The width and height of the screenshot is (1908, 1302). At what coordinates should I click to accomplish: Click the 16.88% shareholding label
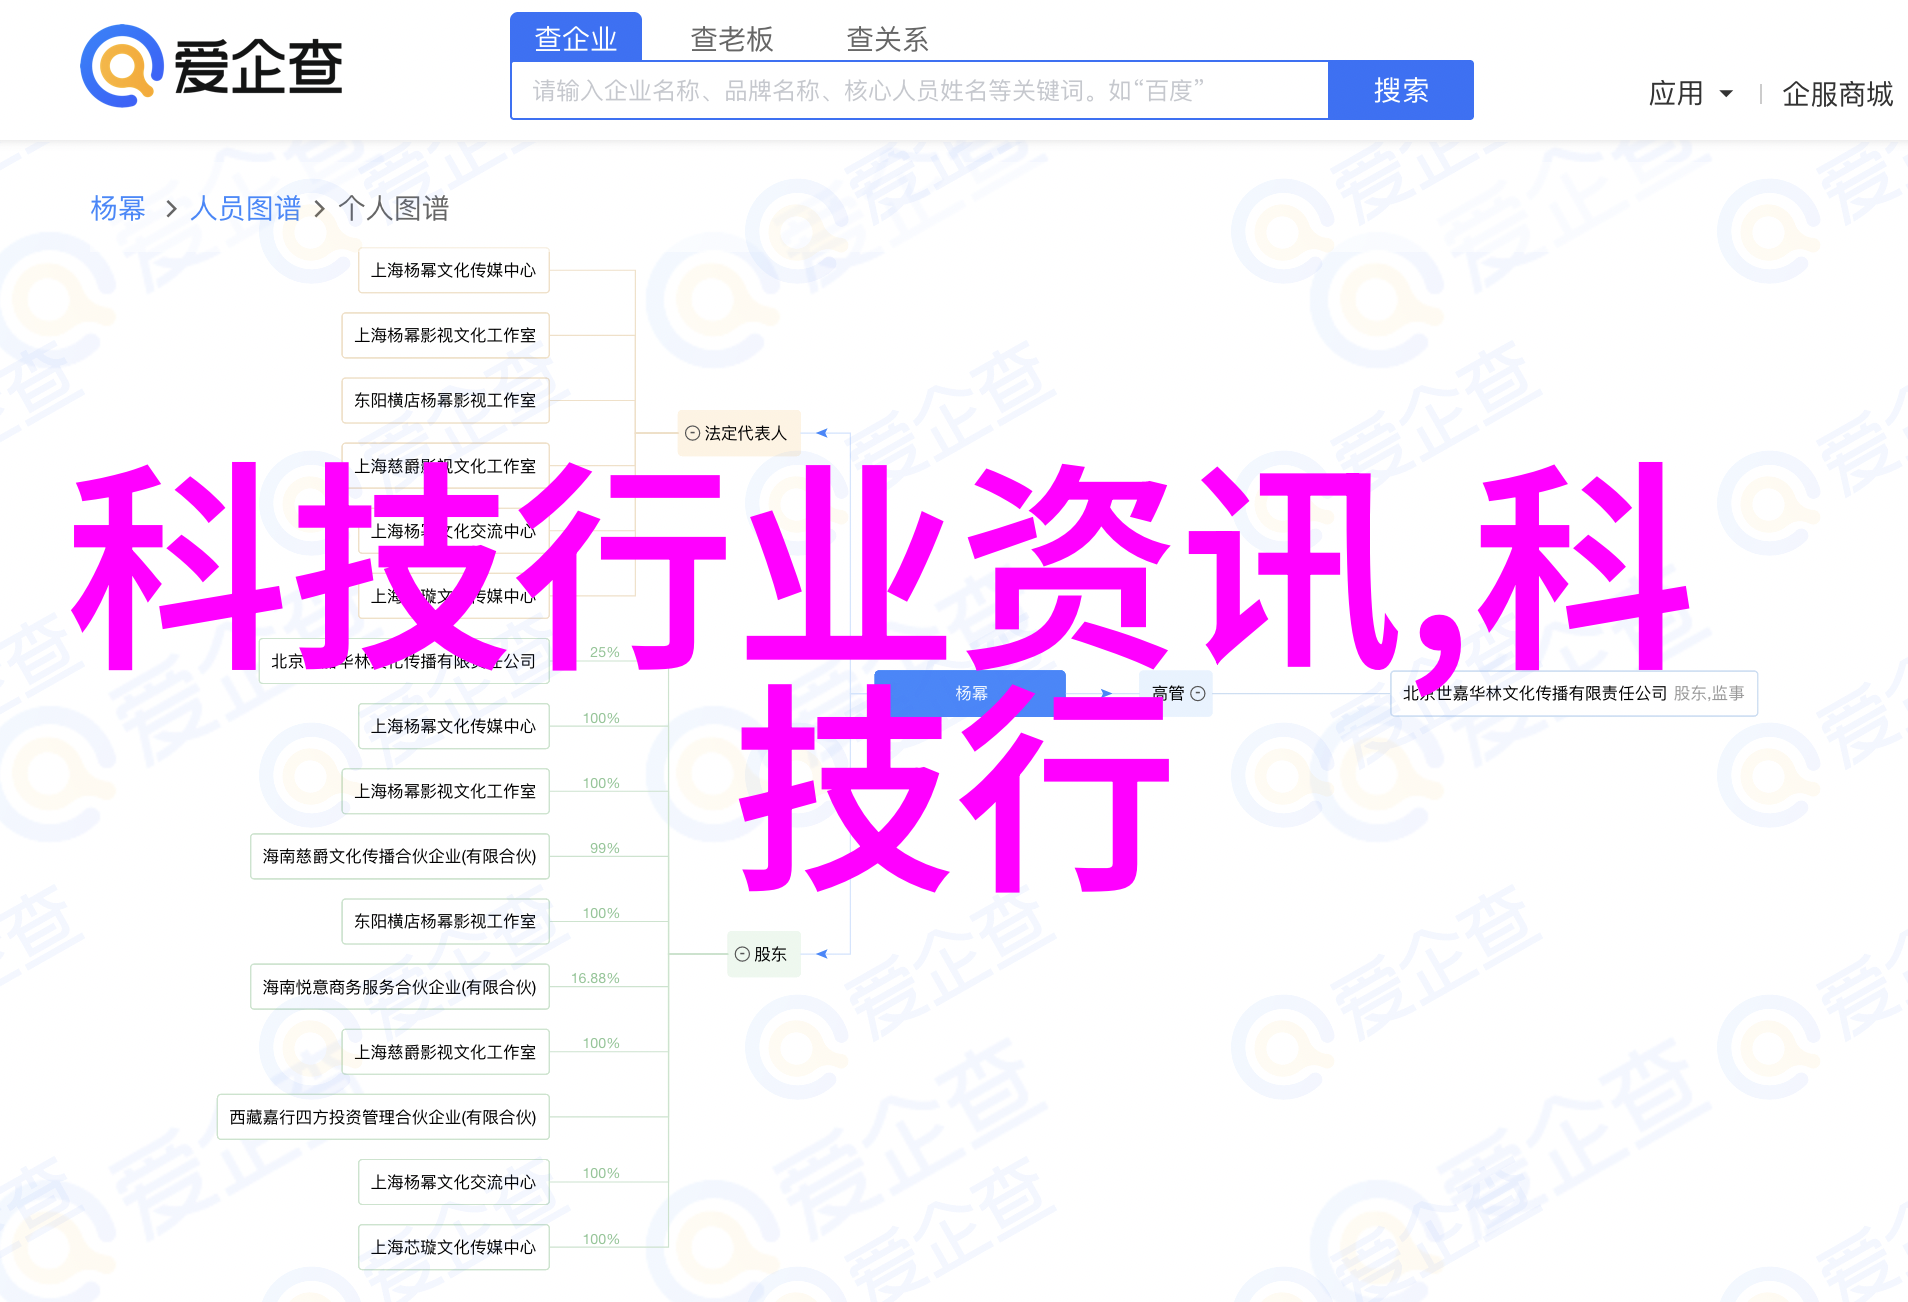595,978
